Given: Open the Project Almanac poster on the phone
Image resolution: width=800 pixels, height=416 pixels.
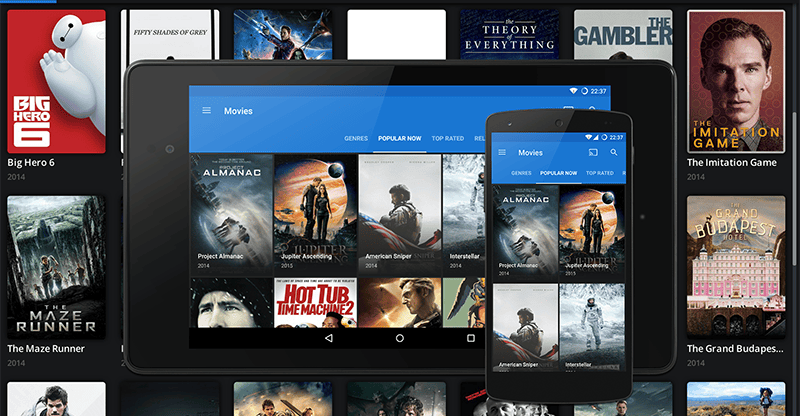Looking at the screenshot, I should pos(525,233).
